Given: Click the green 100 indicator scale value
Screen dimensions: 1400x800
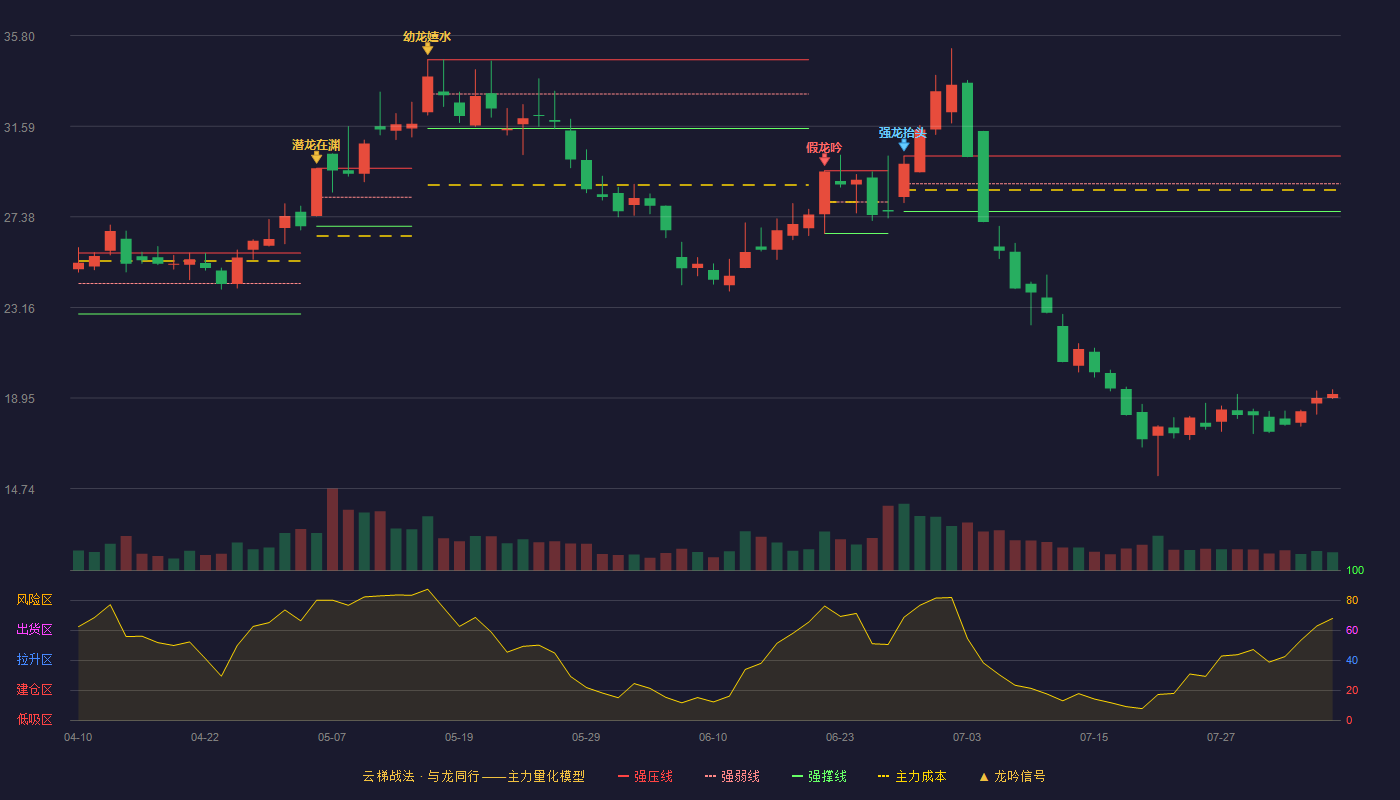Looking at the screenshot, I should [1355, 570].
